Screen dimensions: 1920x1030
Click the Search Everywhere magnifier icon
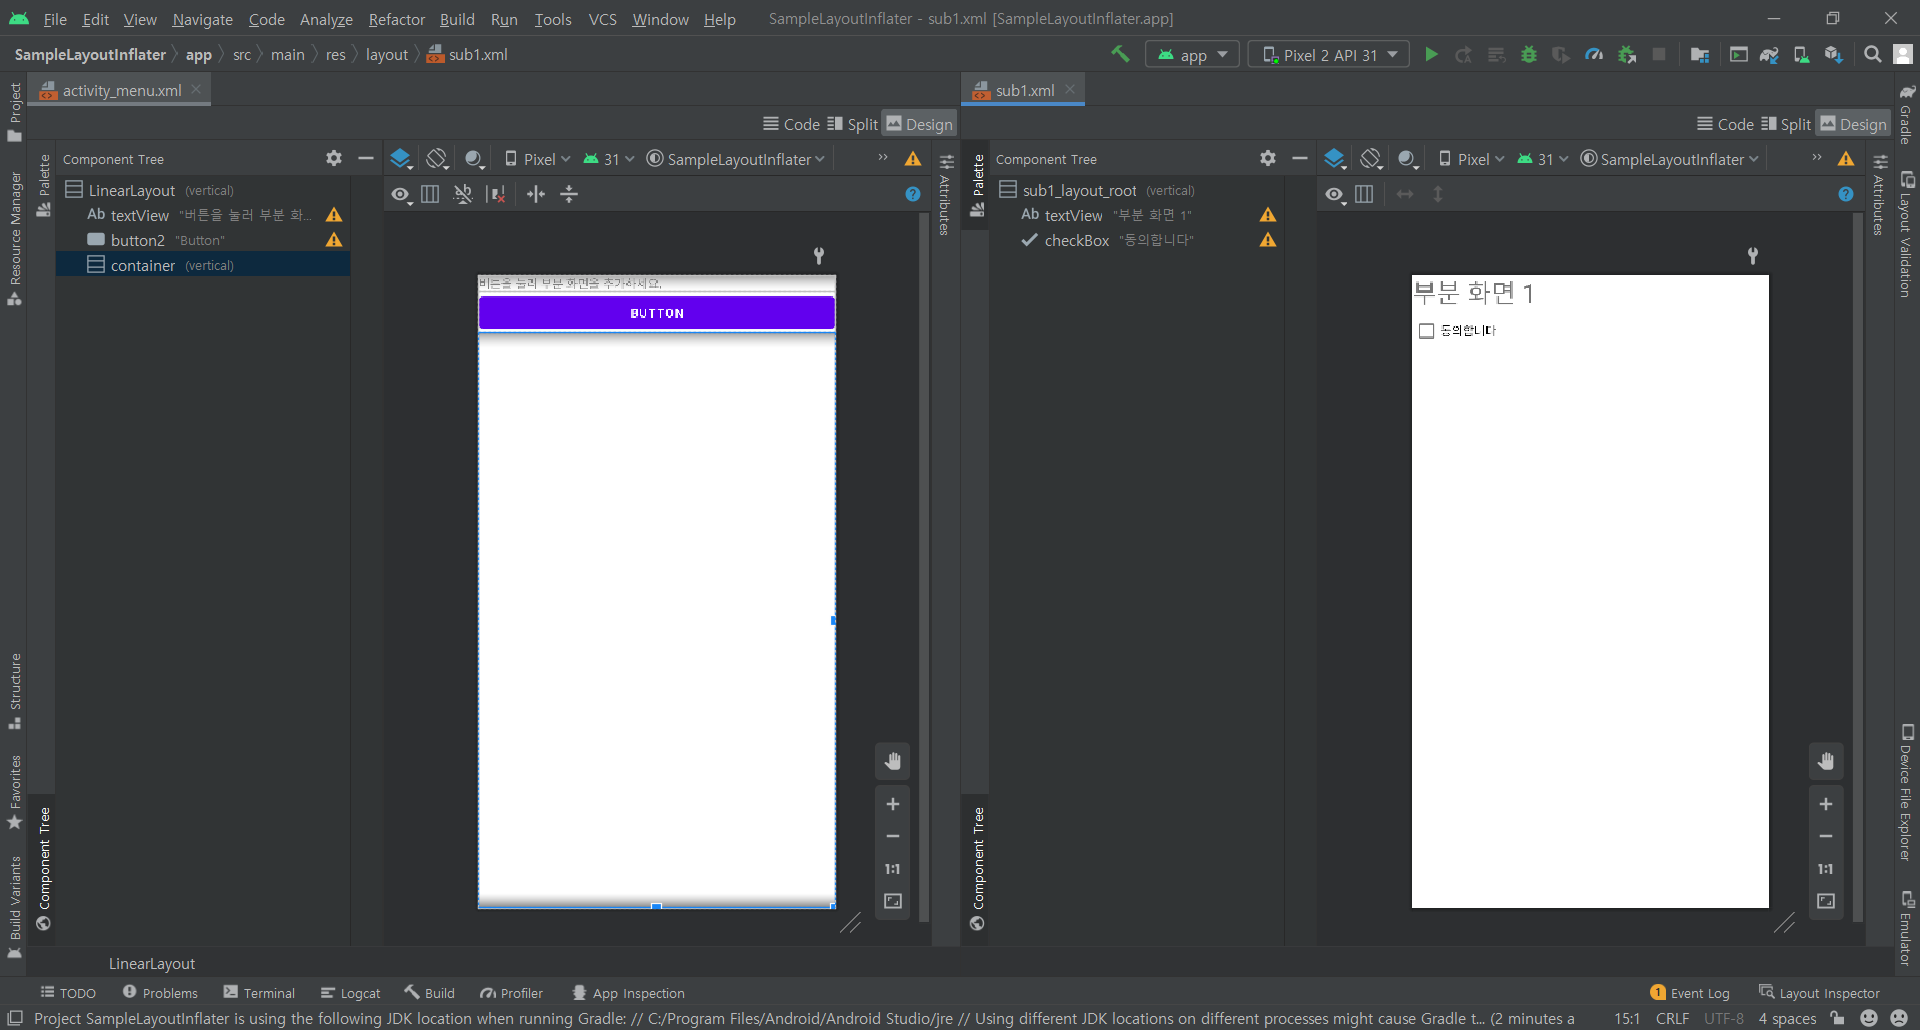point(1872,54)
